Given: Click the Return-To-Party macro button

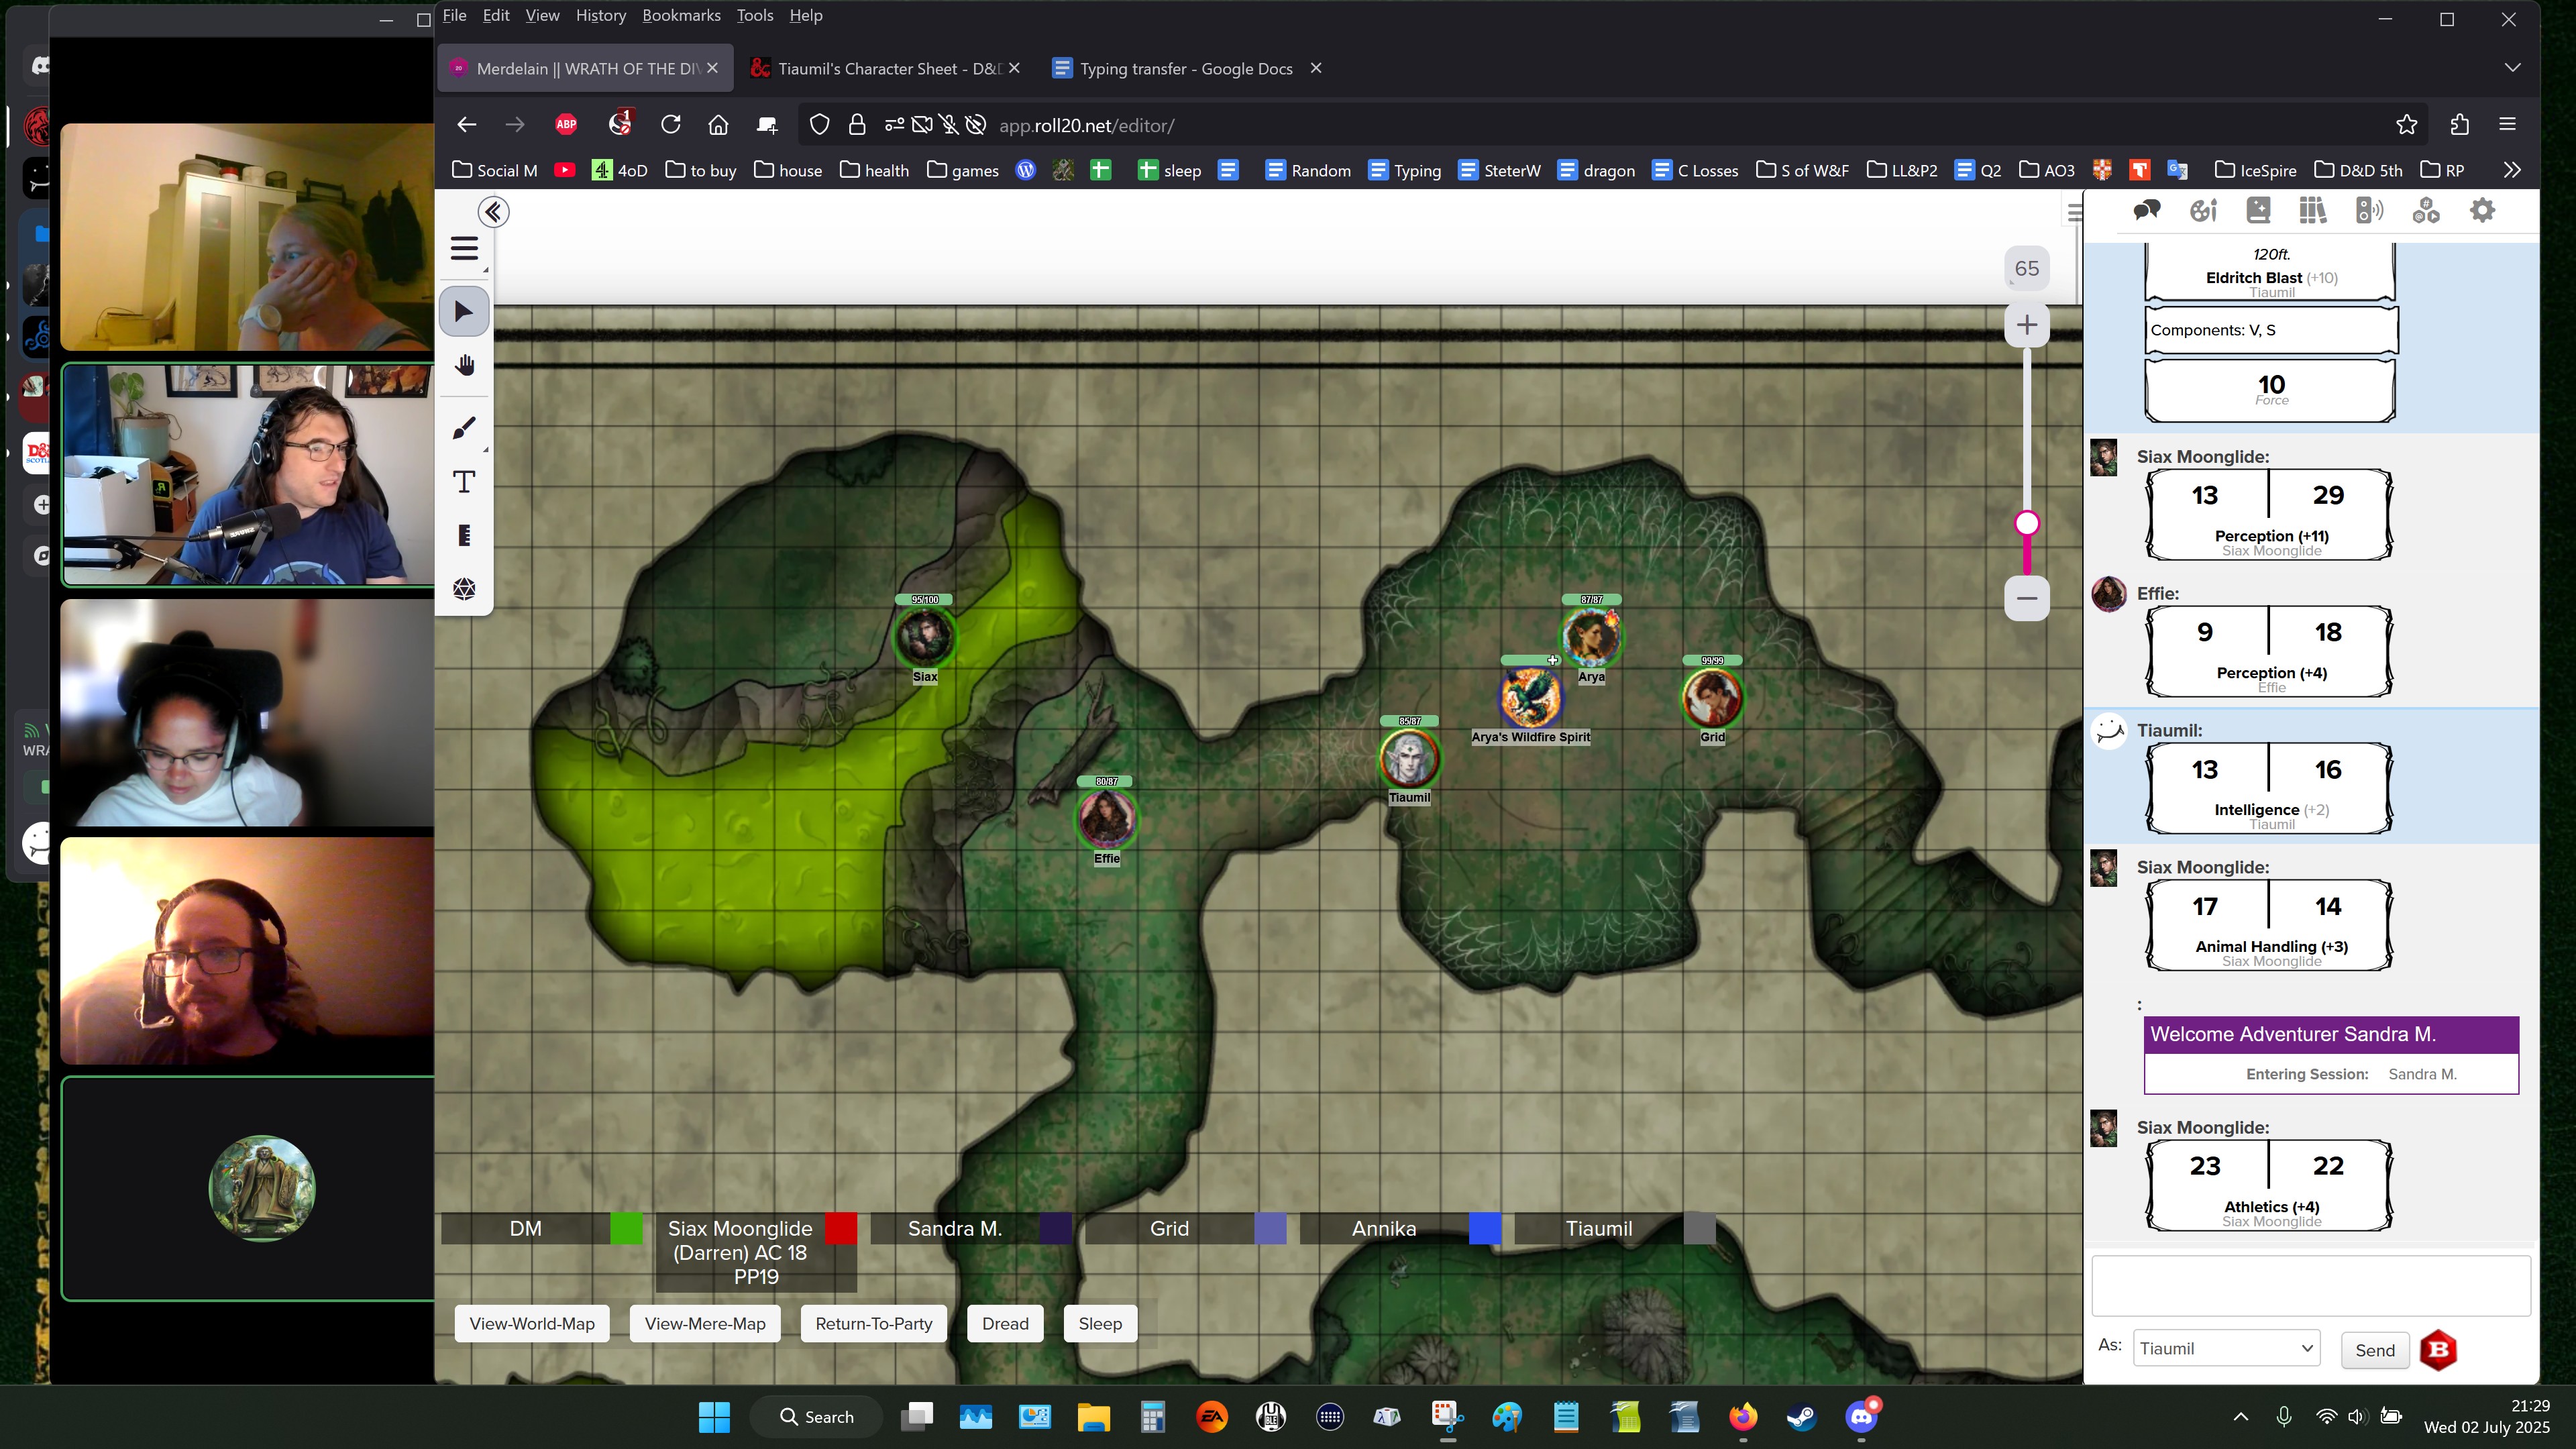Looking at the screenshot, I should tap(873, 1324).
